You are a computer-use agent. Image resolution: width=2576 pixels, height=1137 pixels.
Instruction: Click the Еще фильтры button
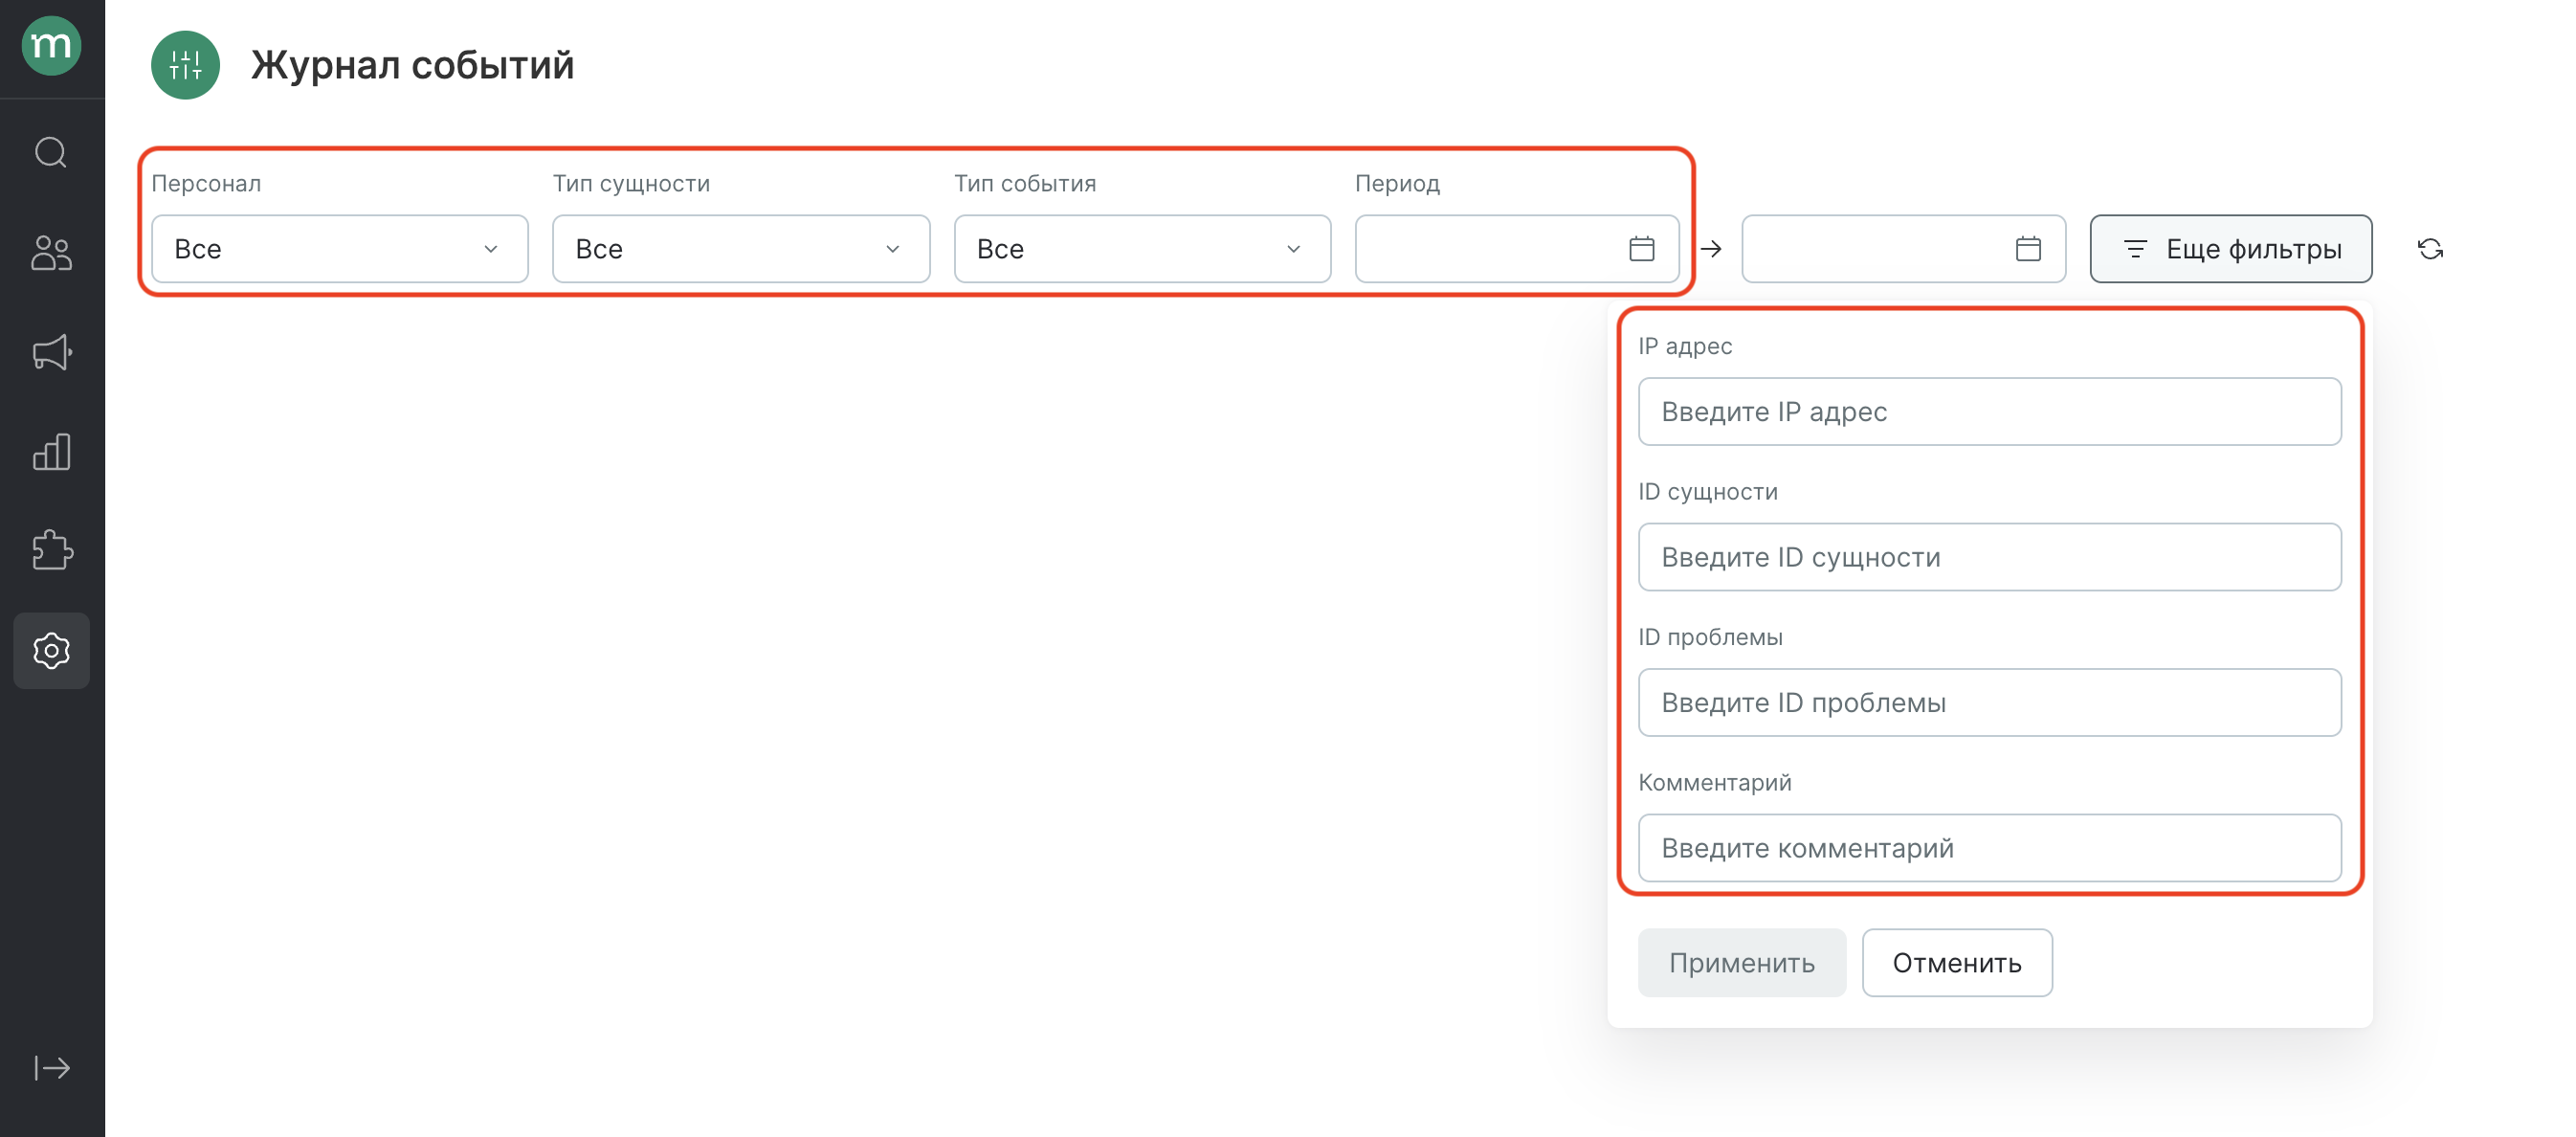tap(2231, 249)
